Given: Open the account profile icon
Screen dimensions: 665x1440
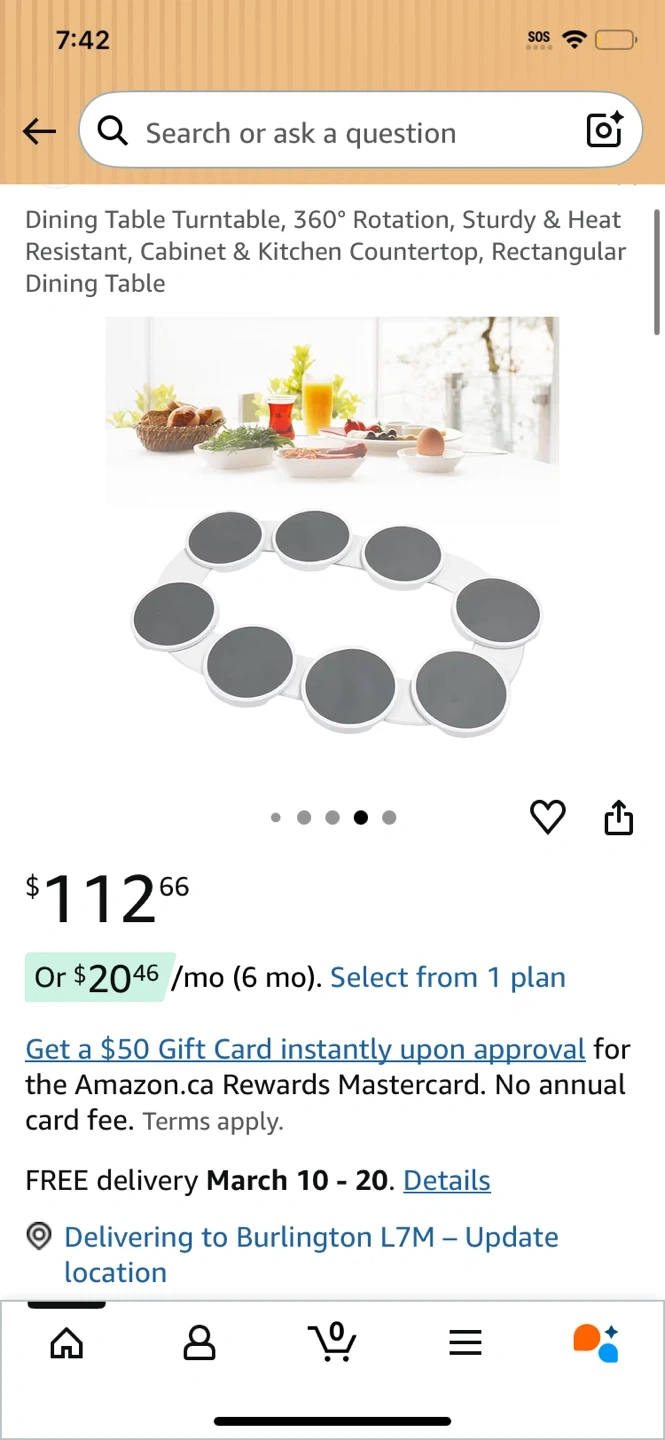Looking at the screenshot, I should [x=200, y=1342].
